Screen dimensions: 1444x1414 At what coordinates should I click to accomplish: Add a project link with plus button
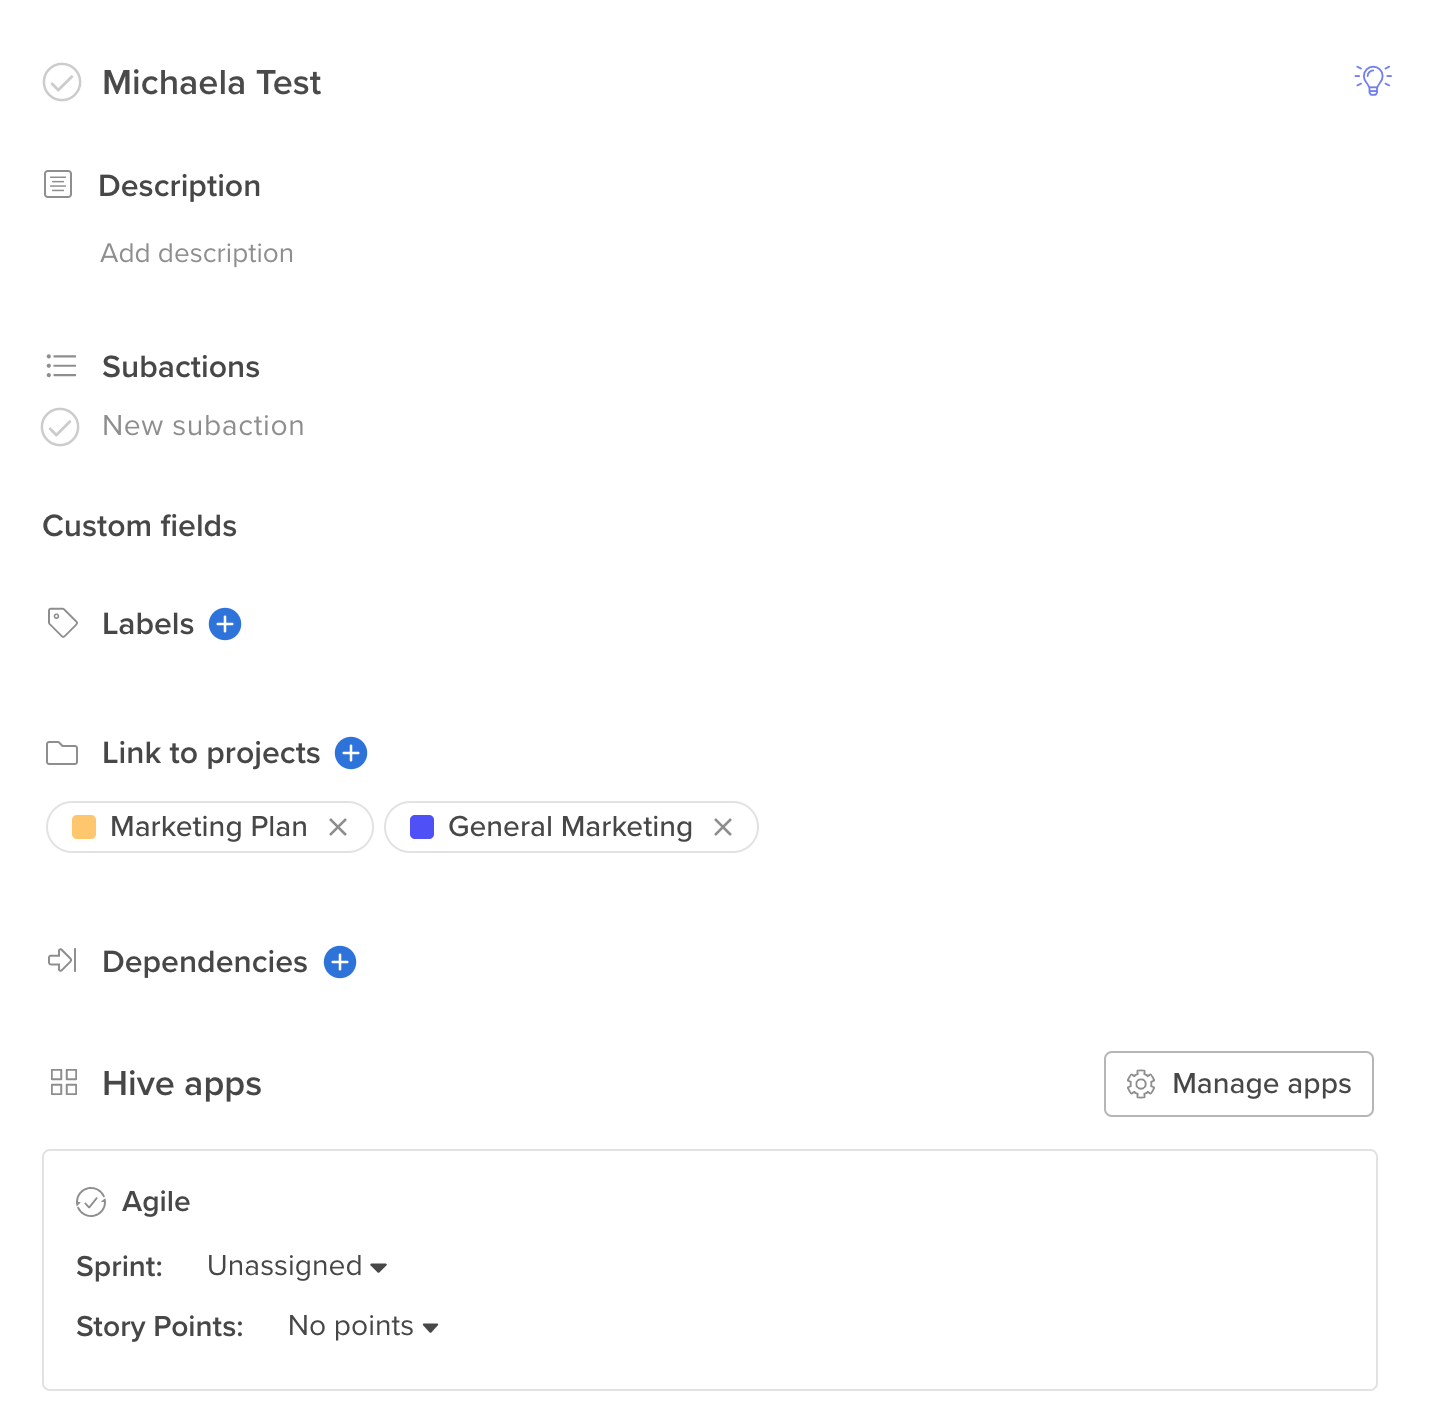351,753
